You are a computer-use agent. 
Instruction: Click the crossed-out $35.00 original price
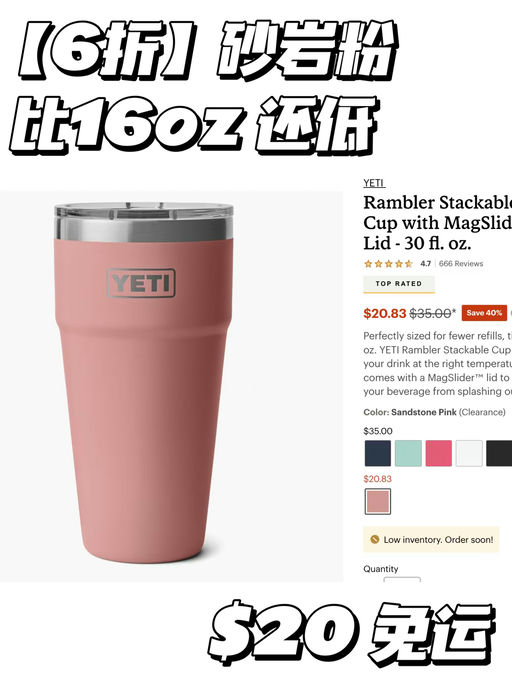pos(430,313)
